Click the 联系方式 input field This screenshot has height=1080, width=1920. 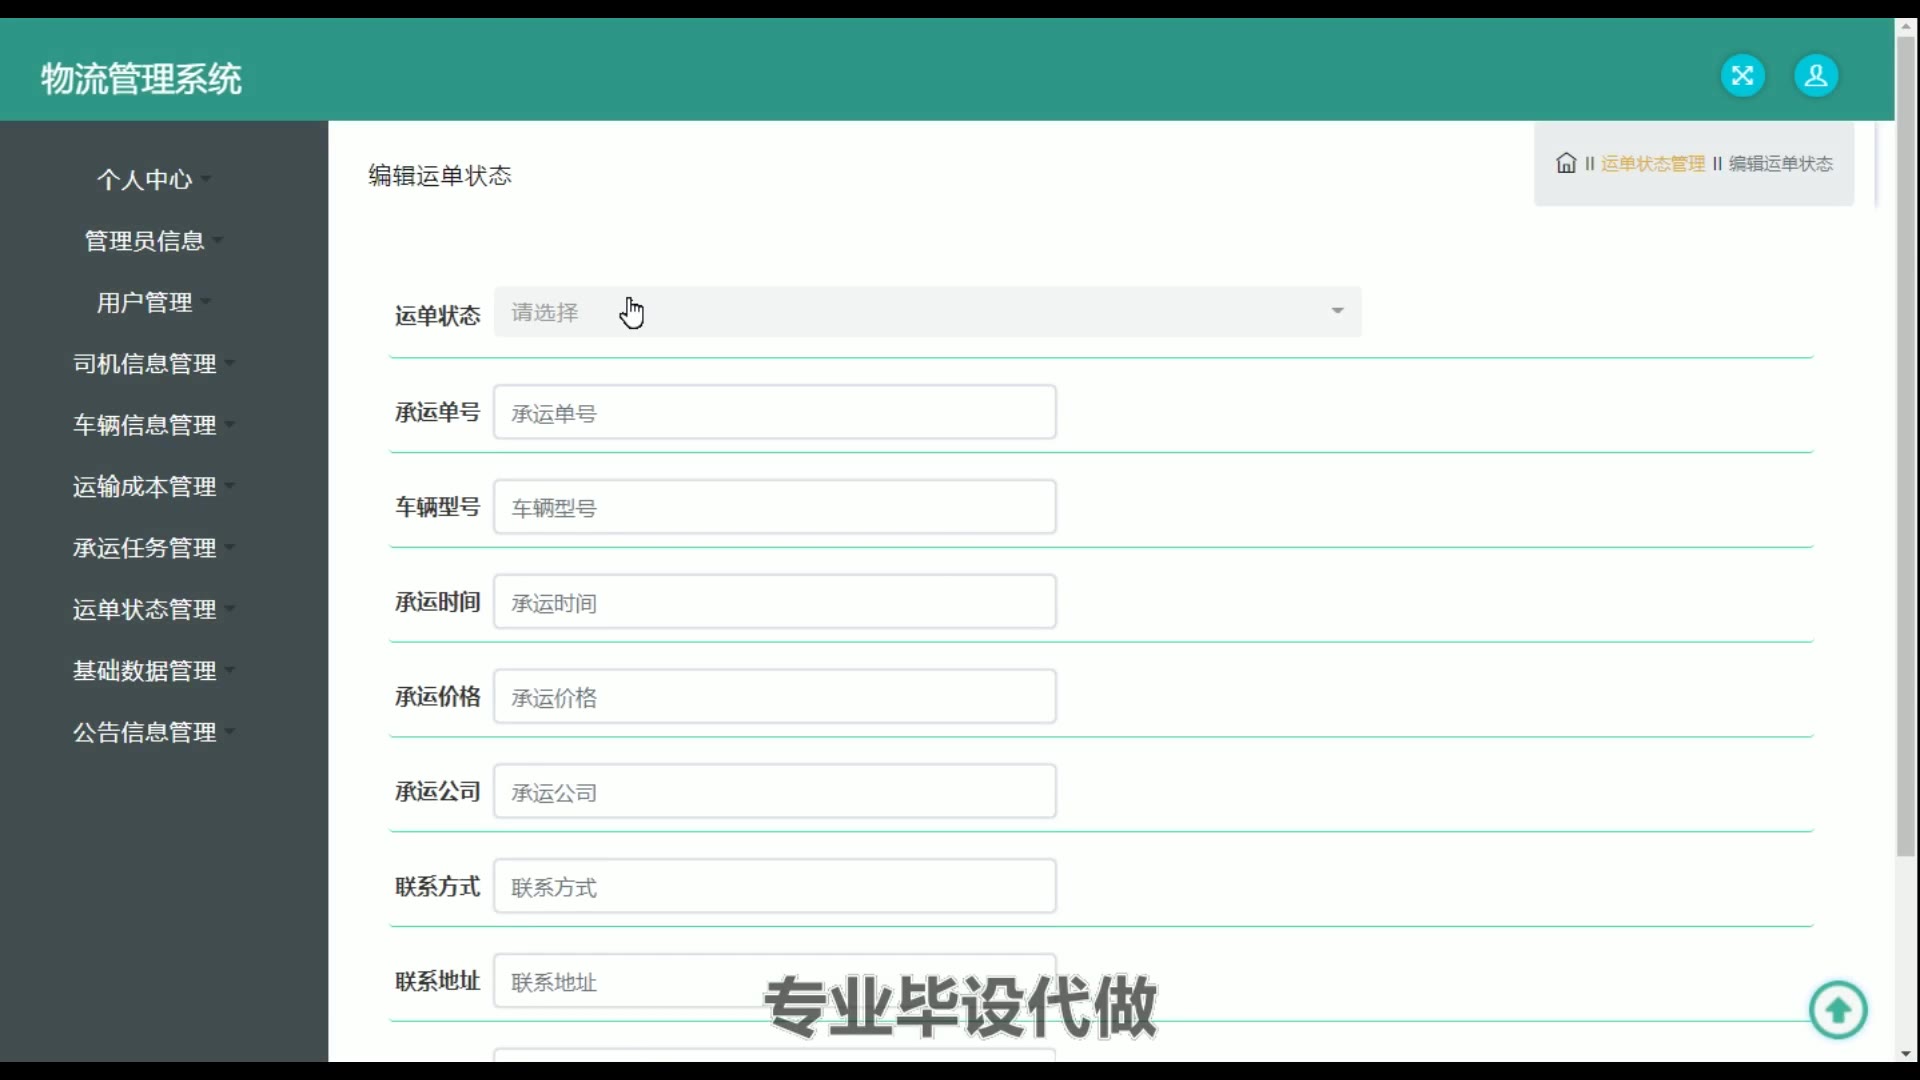774,887
